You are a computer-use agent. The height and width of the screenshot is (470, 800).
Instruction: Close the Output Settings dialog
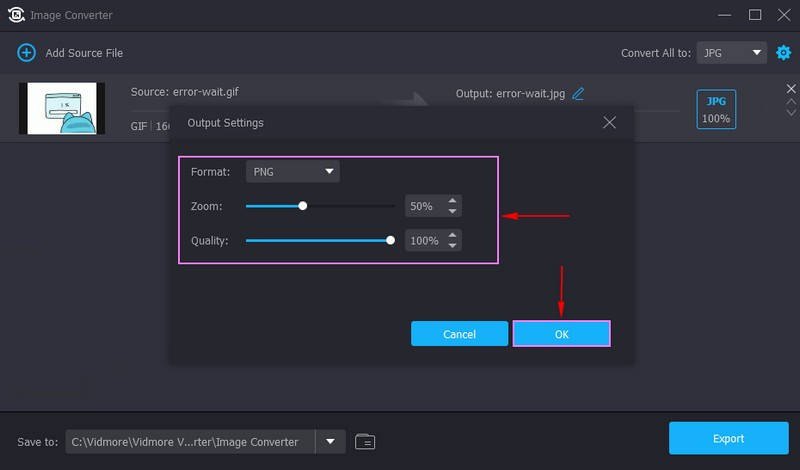click(x=610, y=123)
